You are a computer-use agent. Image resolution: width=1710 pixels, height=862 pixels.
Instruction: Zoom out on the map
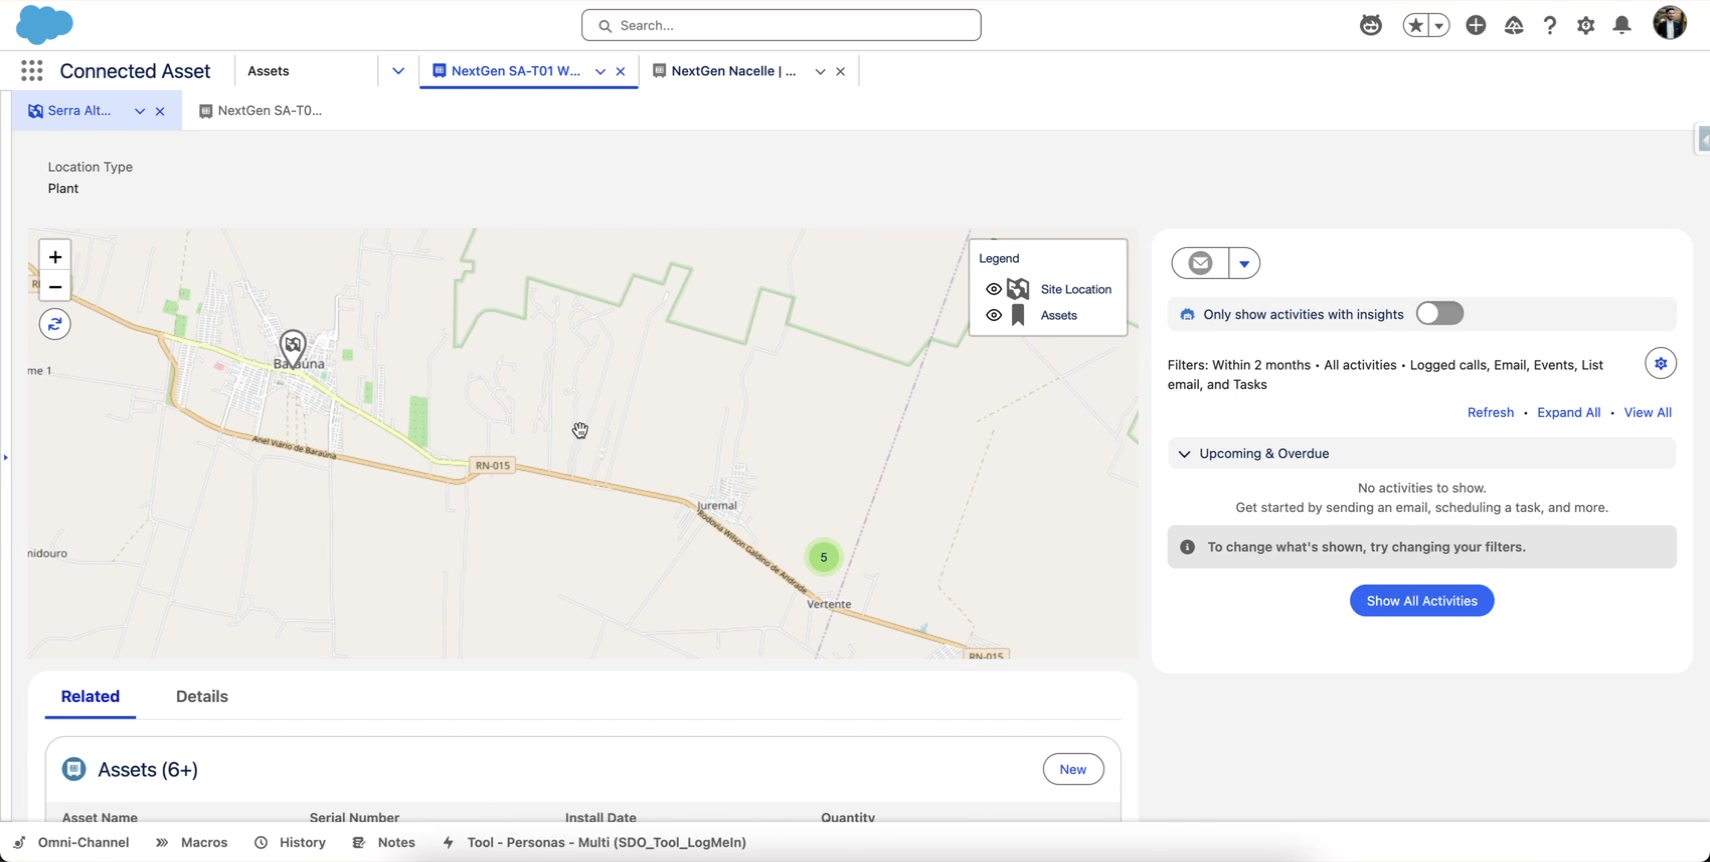tap(55, 287)
